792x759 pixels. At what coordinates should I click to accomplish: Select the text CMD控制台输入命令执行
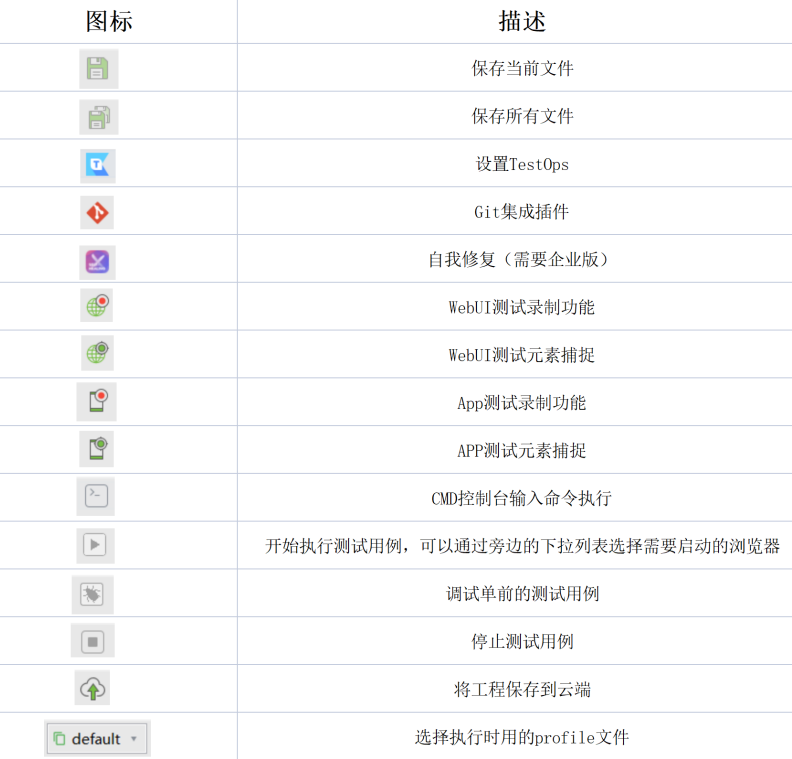click(521, 498)
